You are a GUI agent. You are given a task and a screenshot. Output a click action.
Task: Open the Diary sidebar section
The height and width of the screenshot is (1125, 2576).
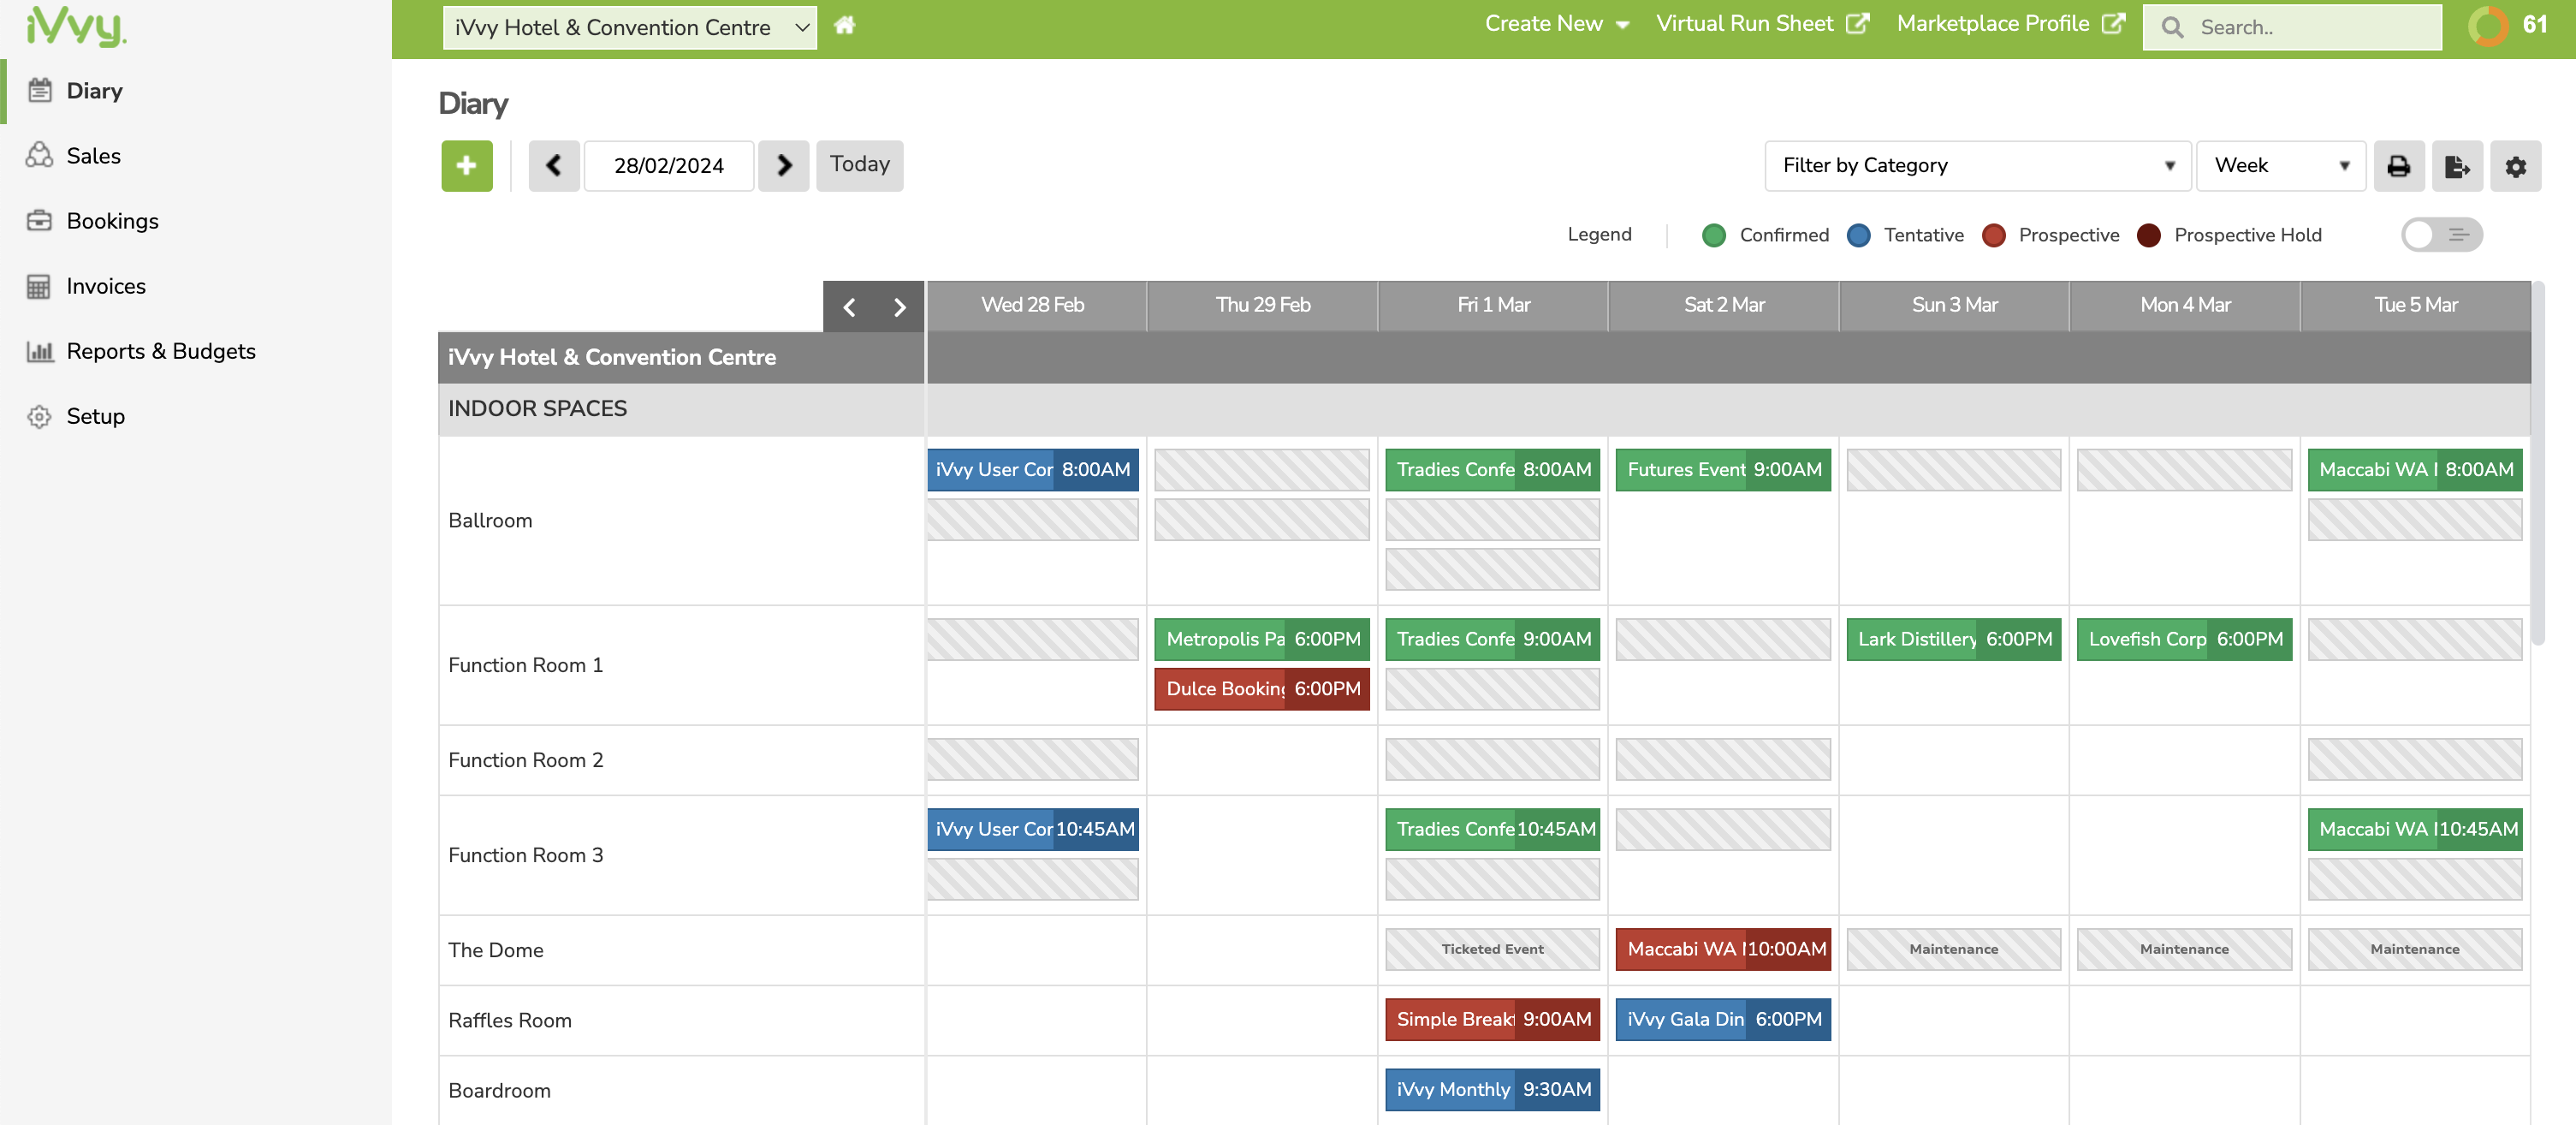[95, 90]
